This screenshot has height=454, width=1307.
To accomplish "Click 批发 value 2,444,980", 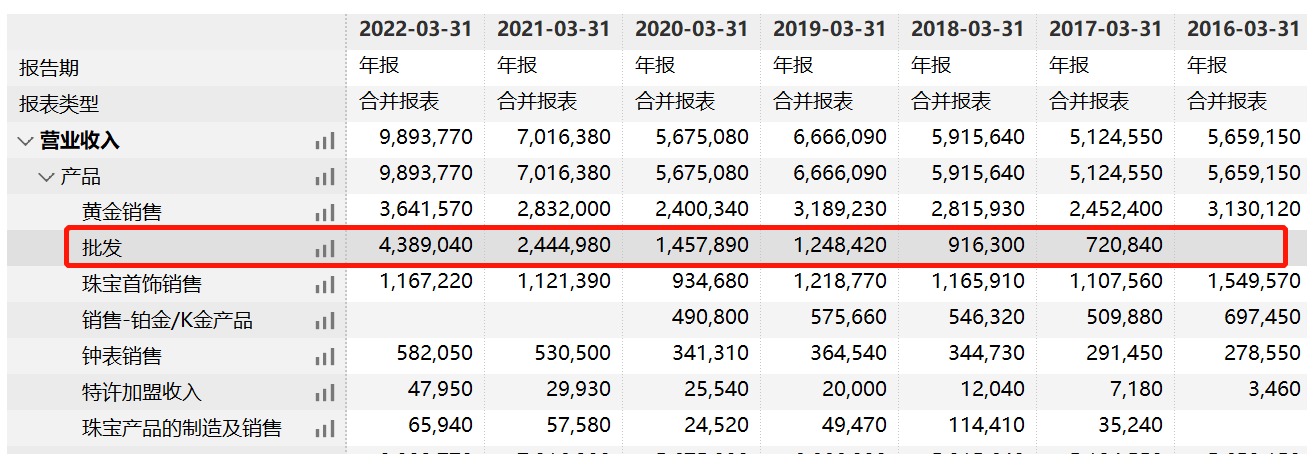I will (x=564, y=245).
